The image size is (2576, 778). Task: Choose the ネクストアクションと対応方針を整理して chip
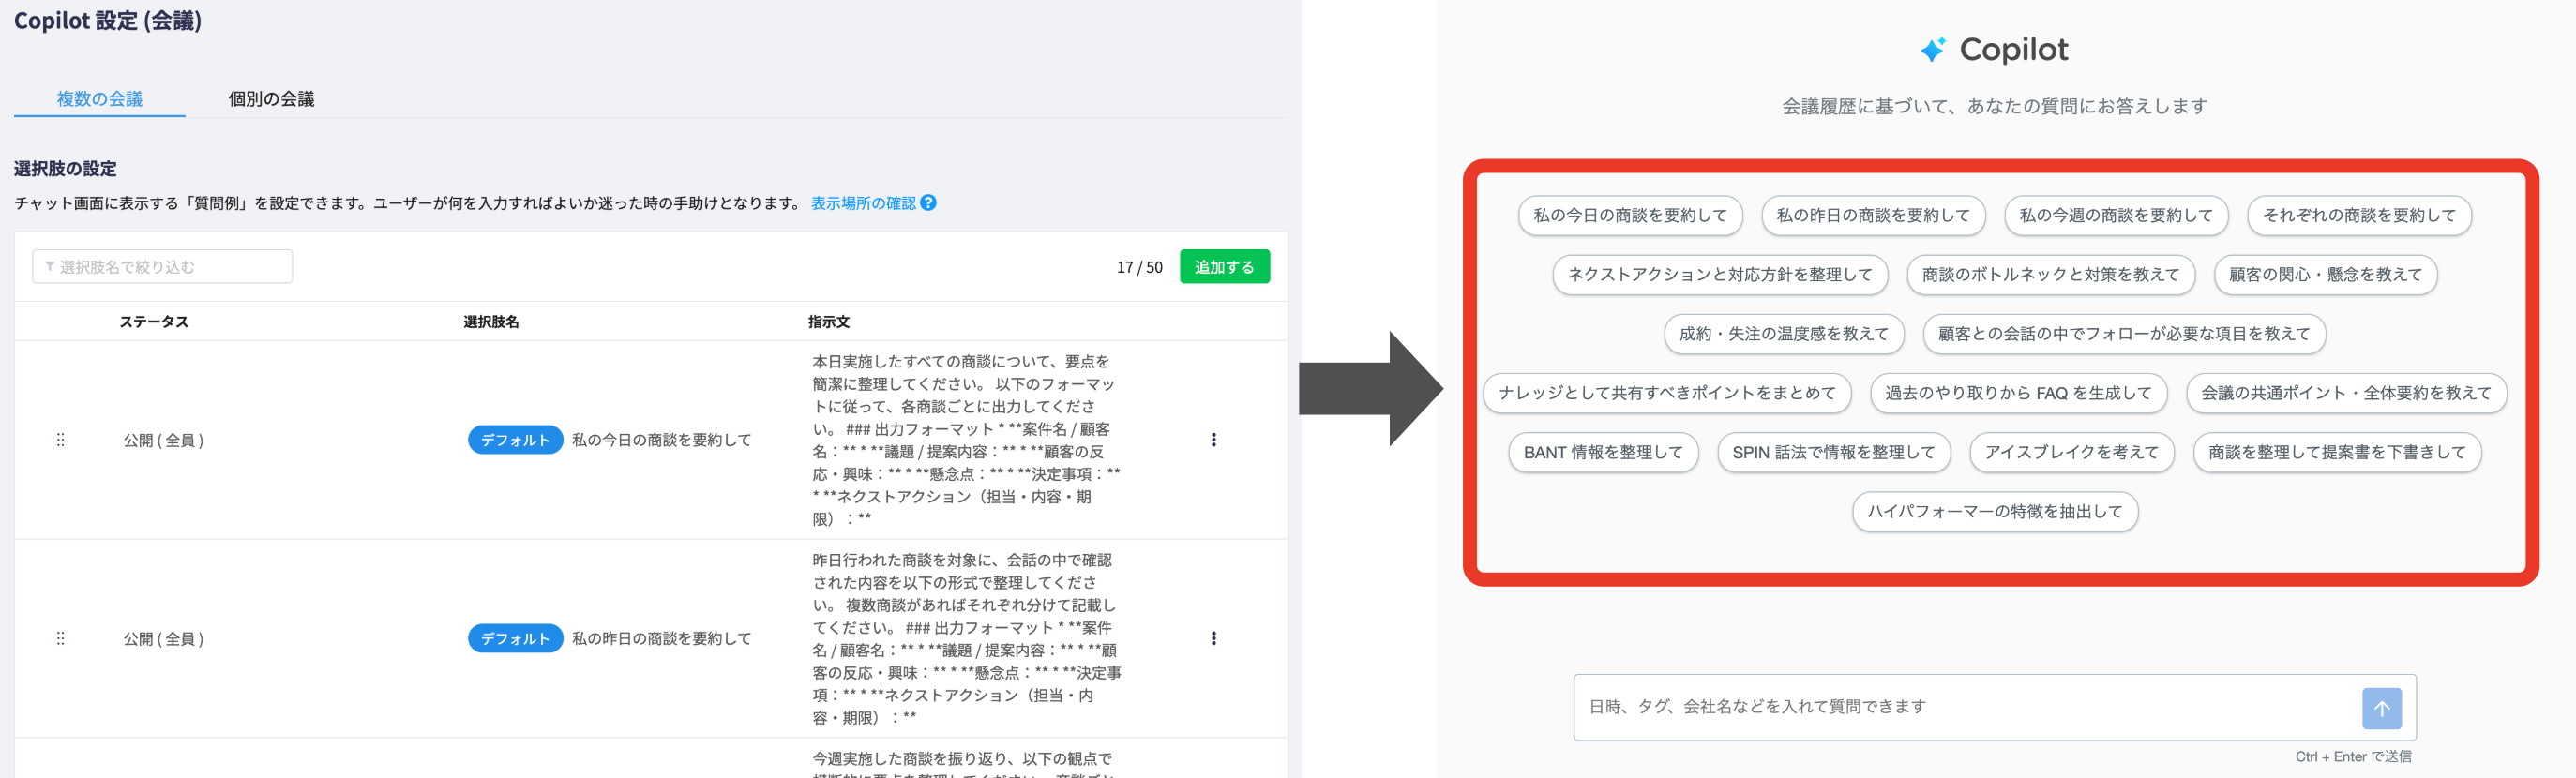pyautogui.click(x=1720, y=274)
